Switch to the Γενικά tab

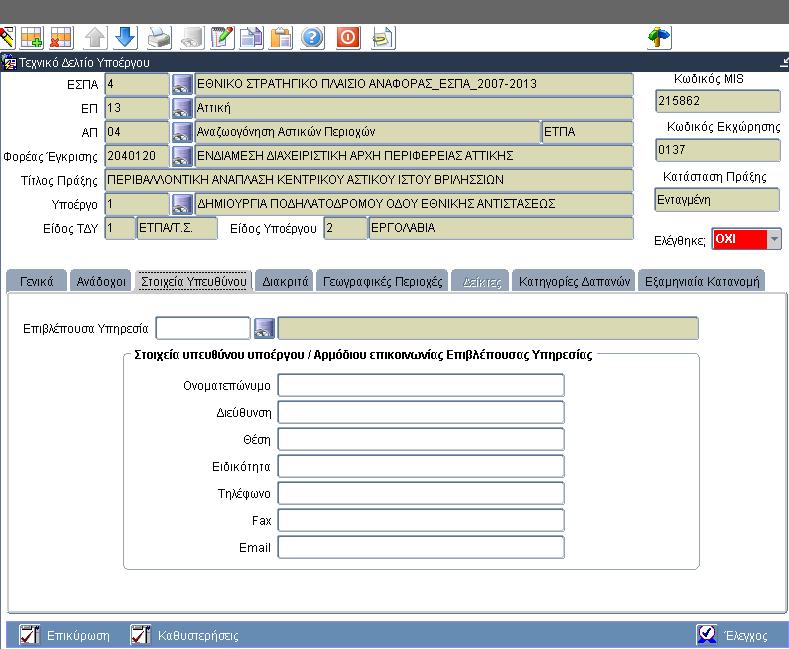[x=36, y=281]
